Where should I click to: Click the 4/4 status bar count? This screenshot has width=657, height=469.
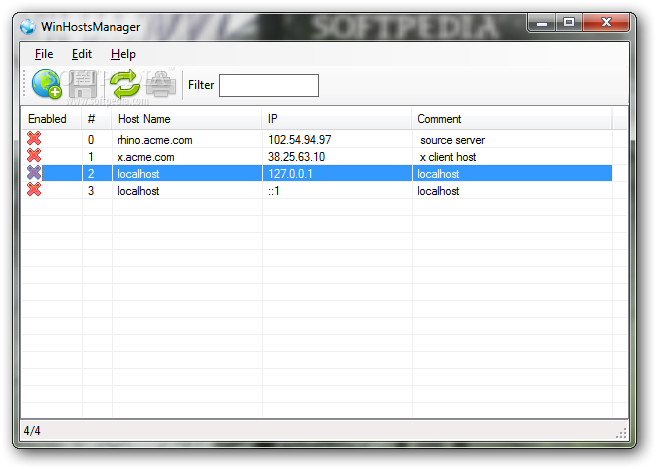[x=32, y=431]
